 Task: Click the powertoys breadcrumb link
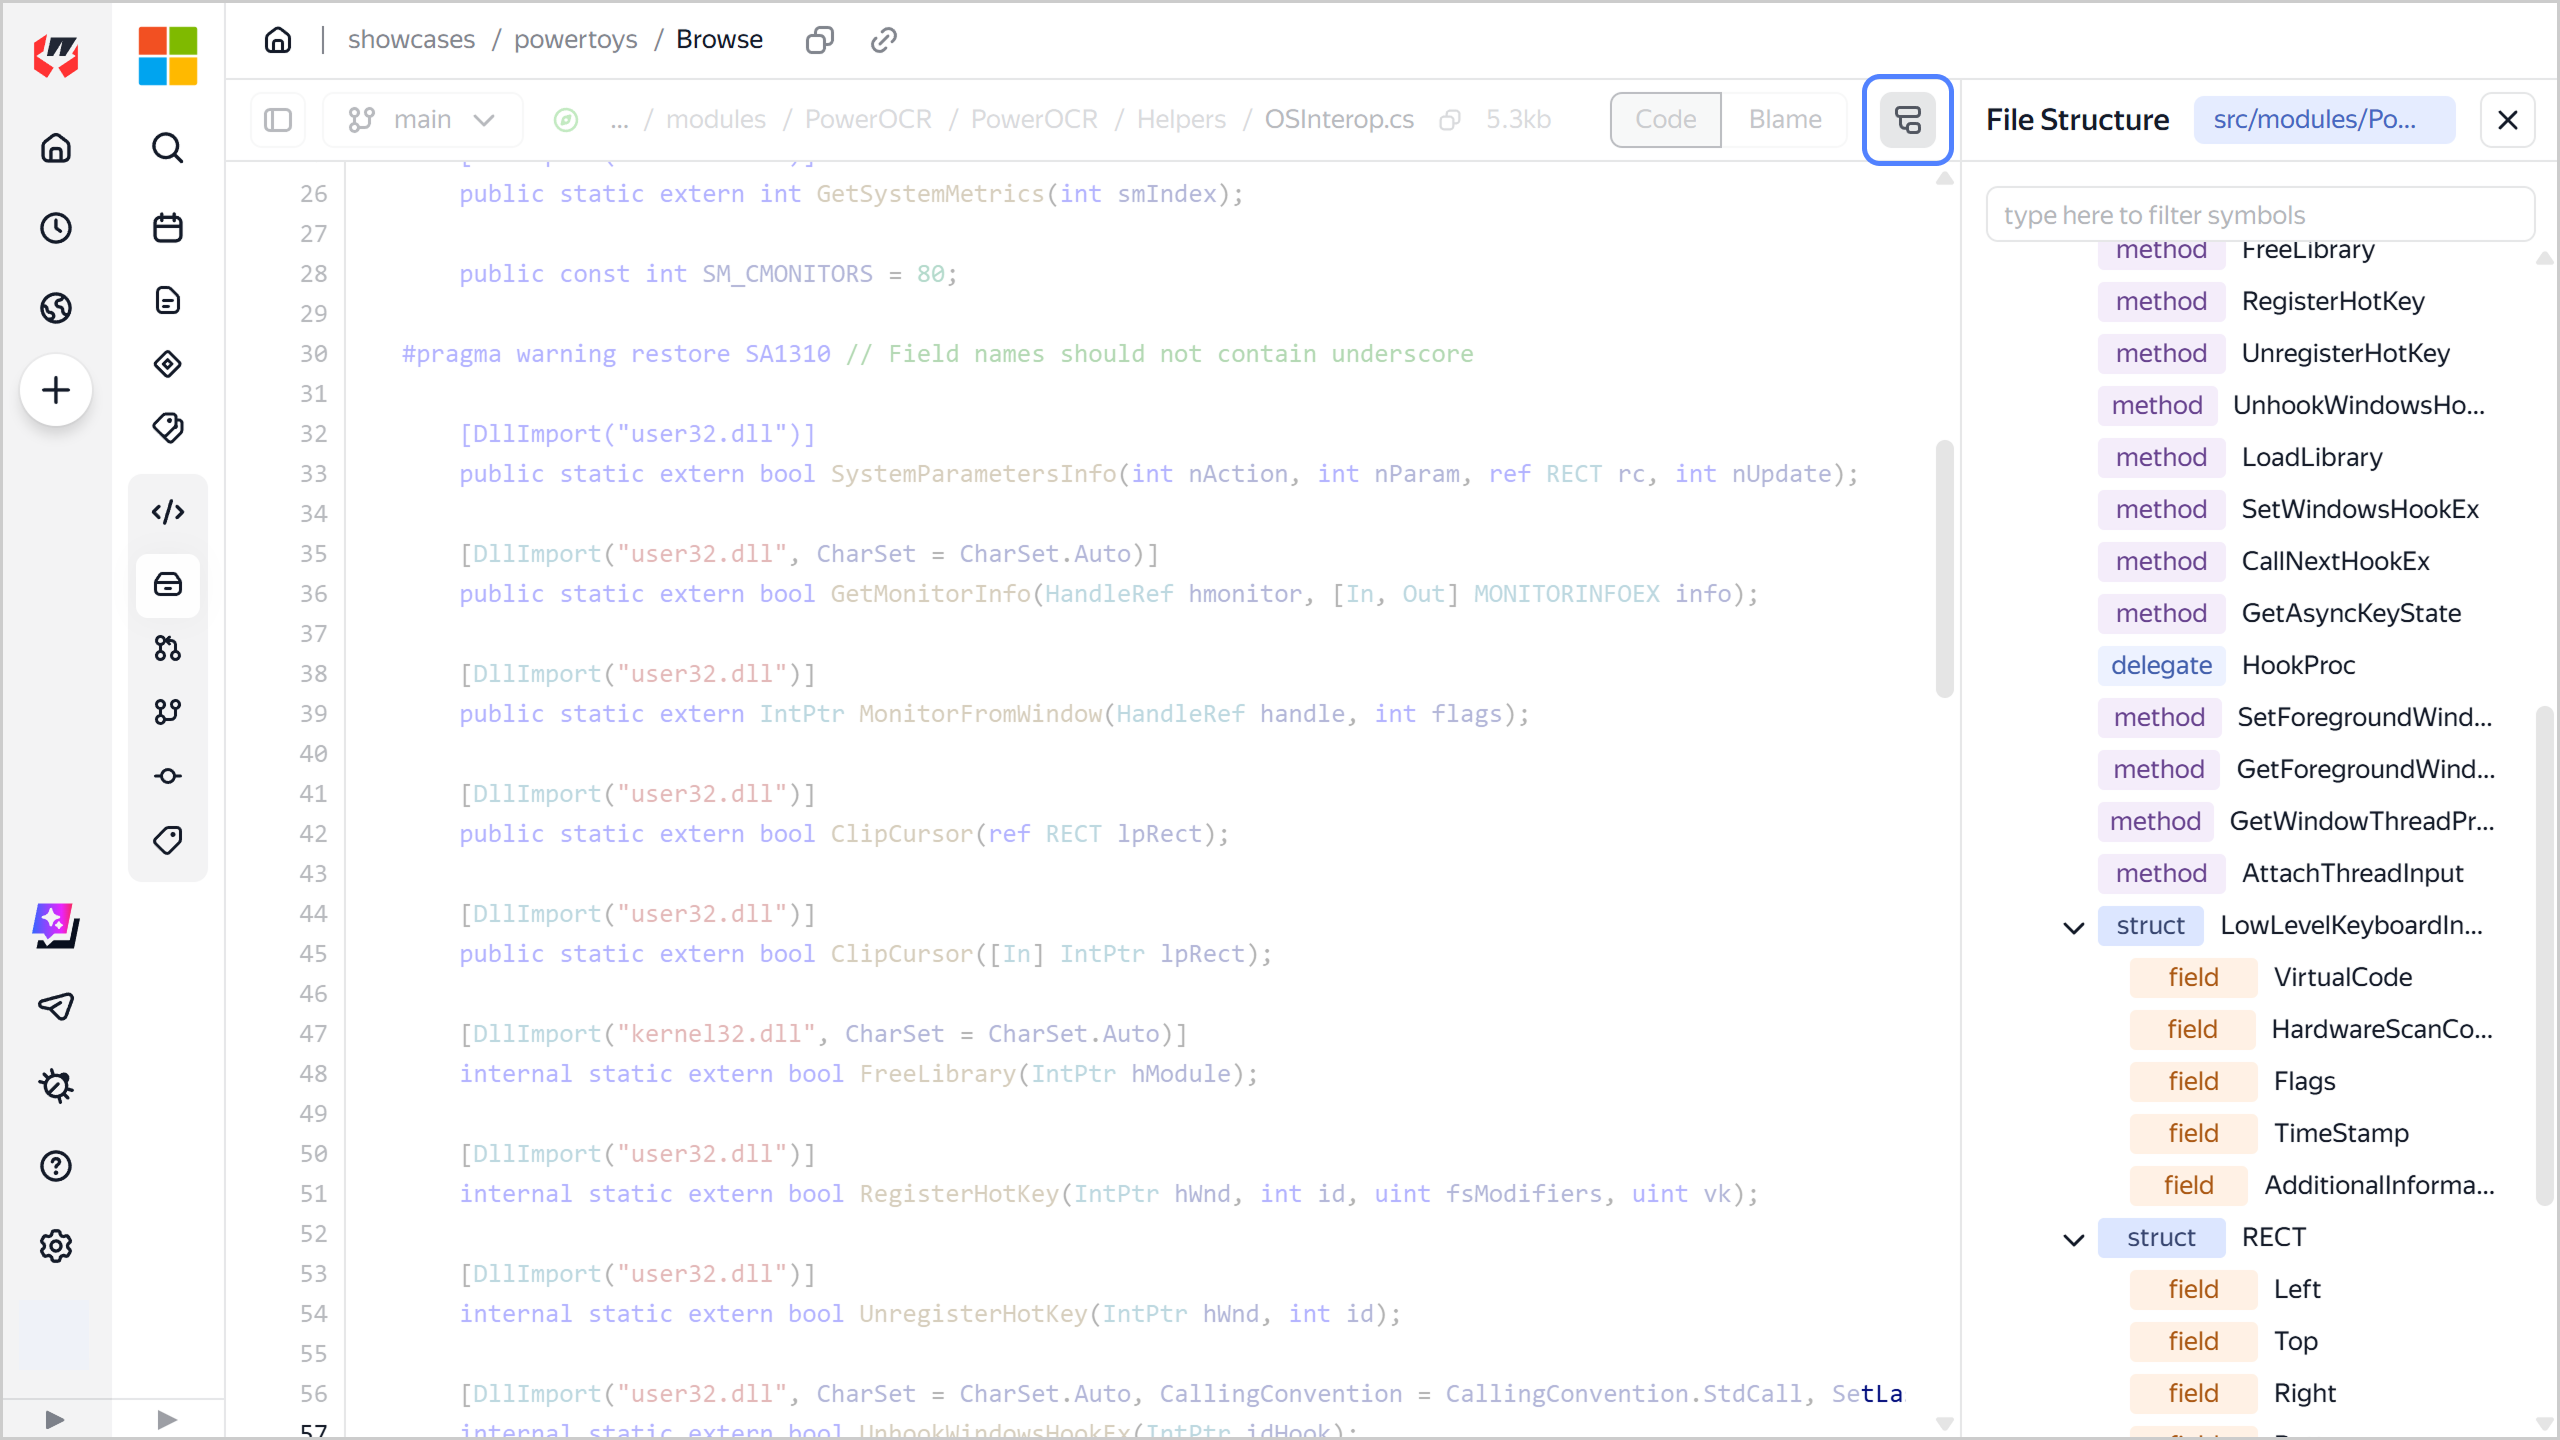575,40
